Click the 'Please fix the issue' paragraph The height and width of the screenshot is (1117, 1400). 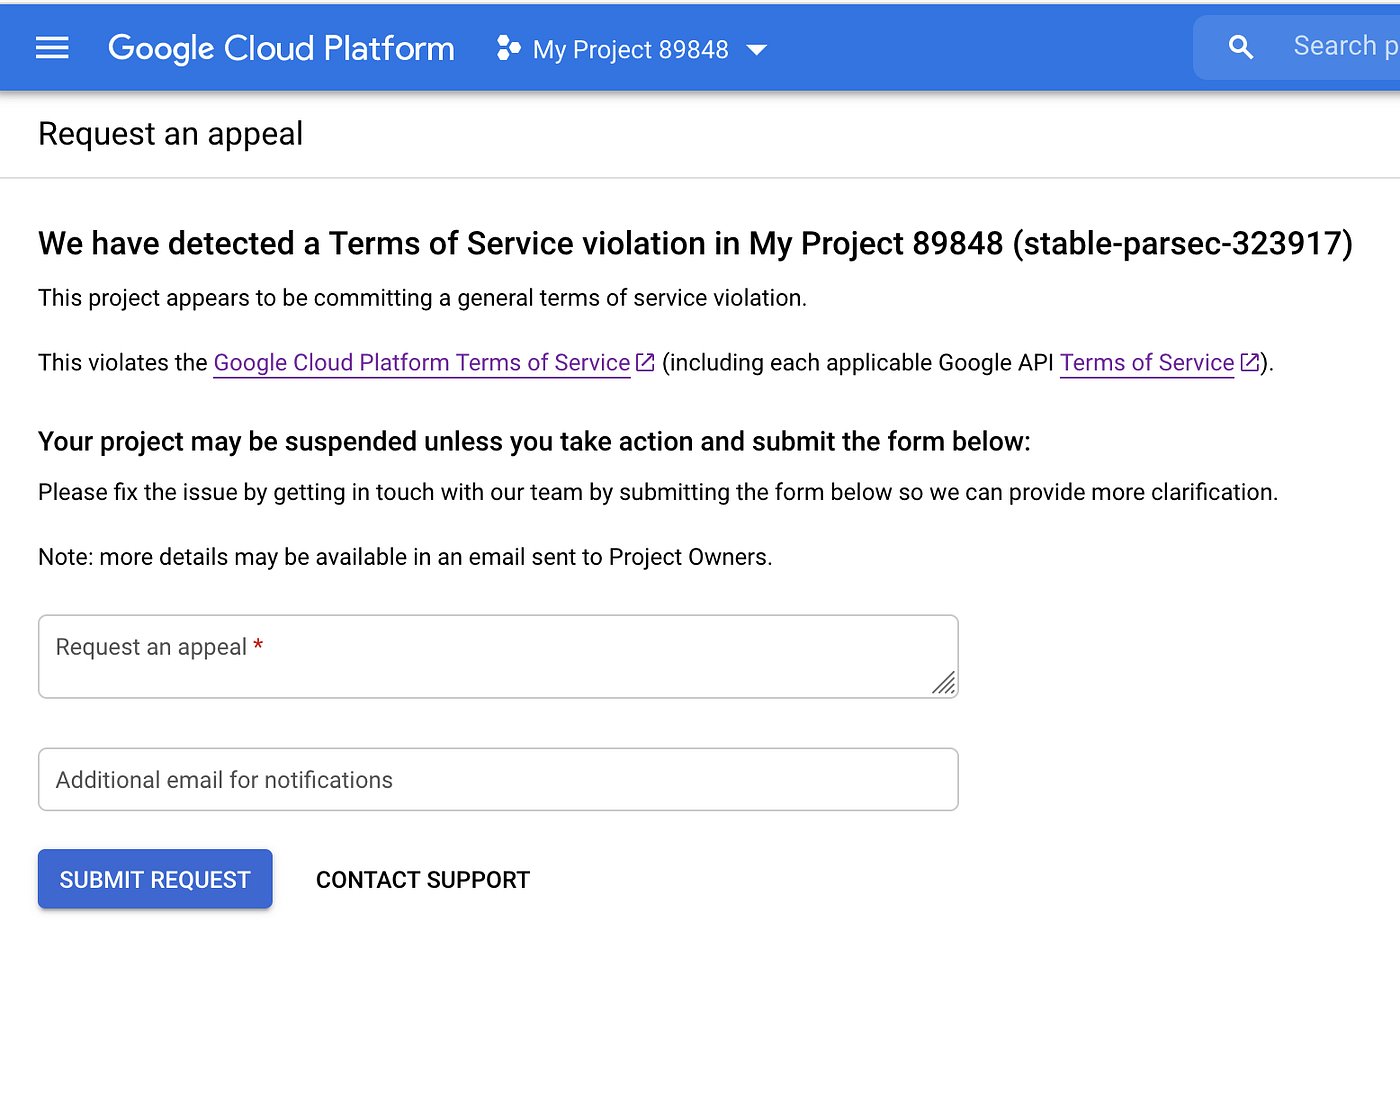click(x=658, y=492)
